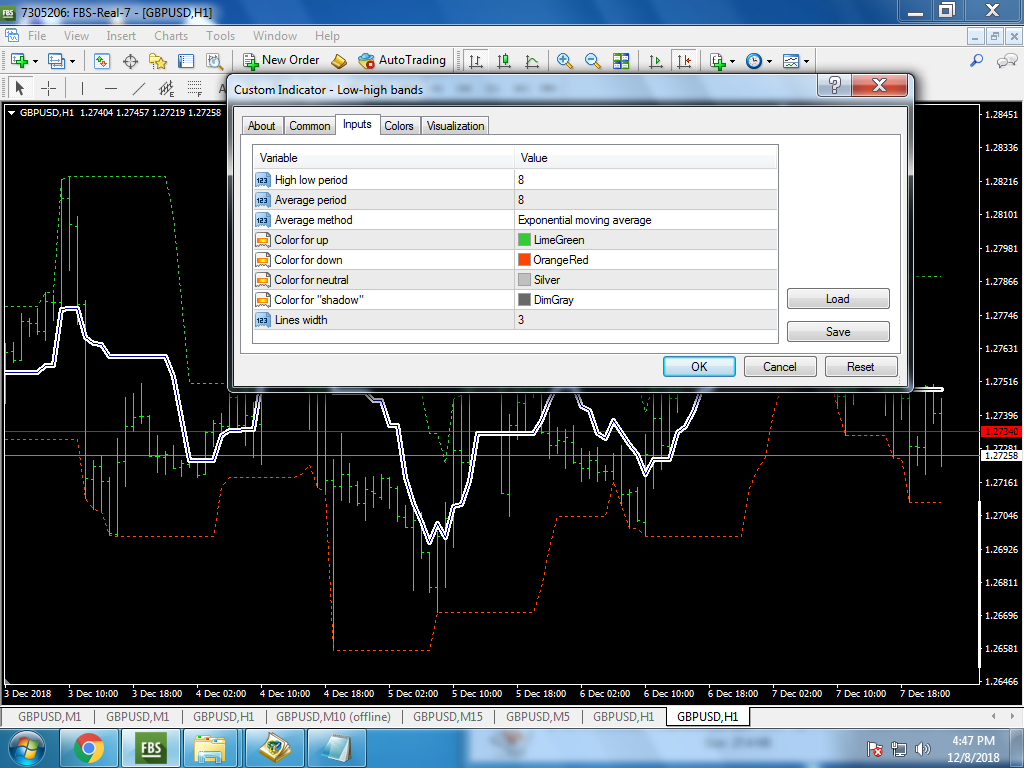The image size is (1024, 768).
Task: Open the View menu
Action: tap(76, 36)
